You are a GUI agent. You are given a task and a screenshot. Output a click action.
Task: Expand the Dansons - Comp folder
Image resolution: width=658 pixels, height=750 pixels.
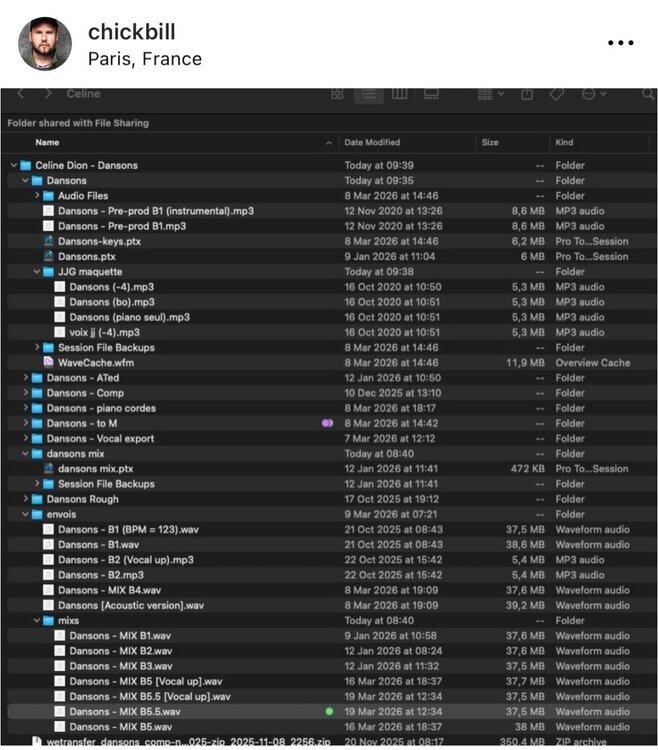pos(26,393)
